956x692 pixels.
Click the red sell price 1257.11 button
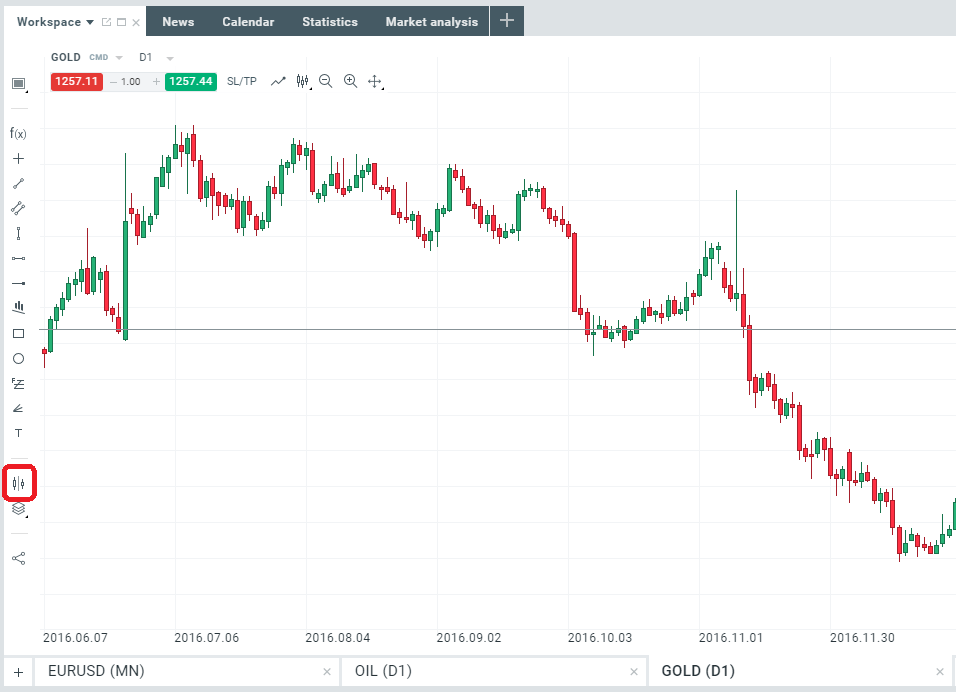76,81
